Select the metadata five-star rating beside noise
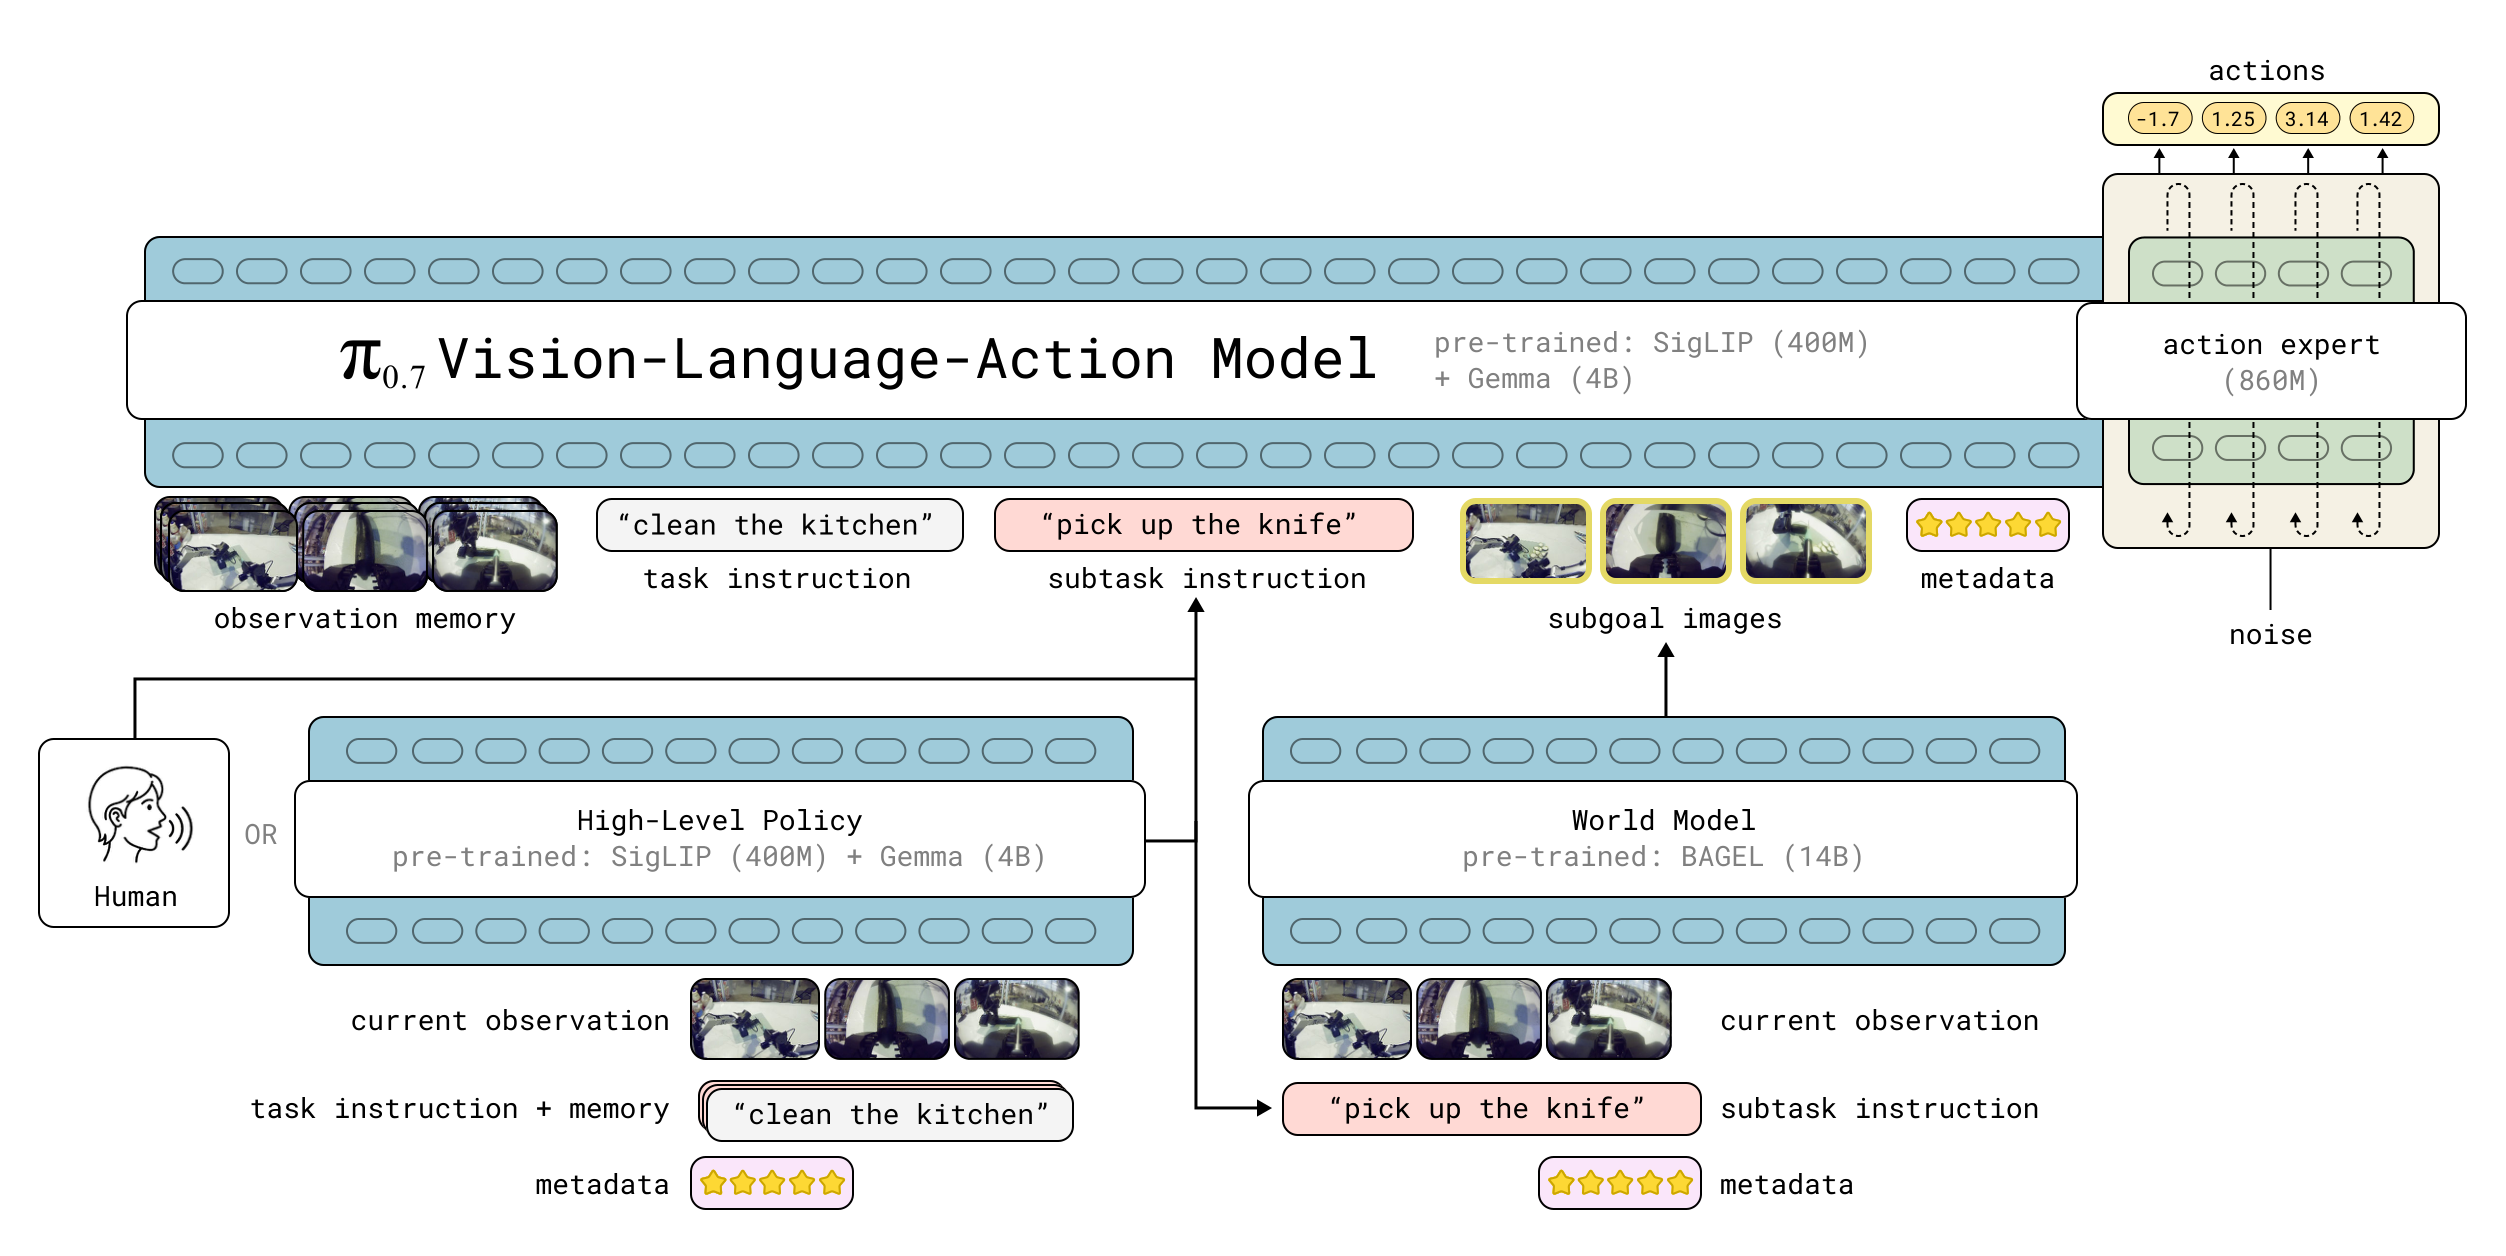 [1987, 525]
